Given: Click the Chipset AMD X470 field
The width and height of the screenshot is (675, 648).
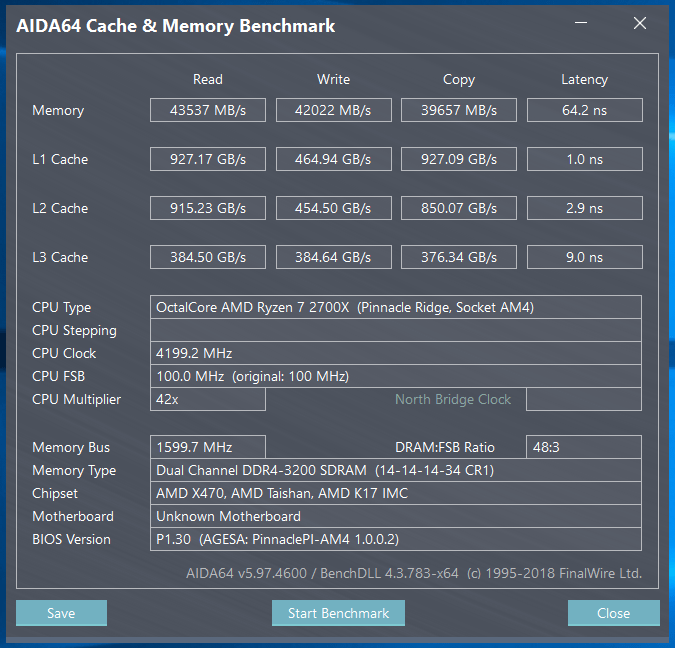Looking at the screenshot, I should 396,493.
